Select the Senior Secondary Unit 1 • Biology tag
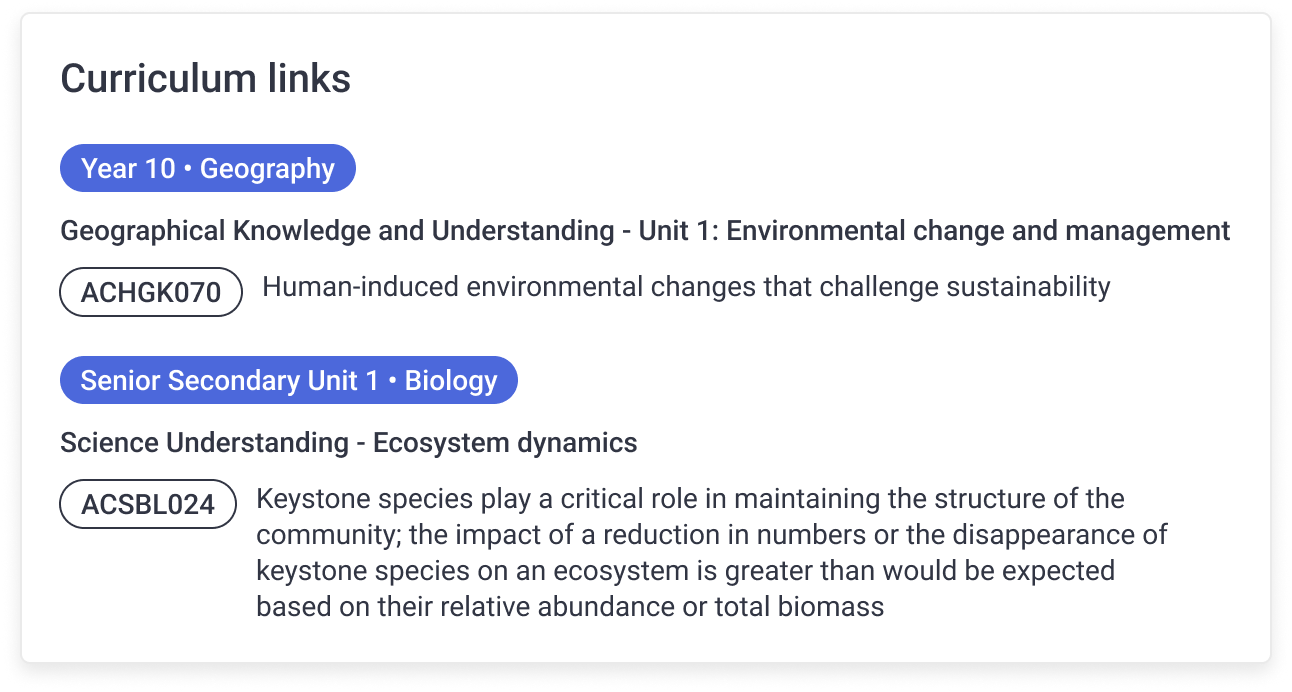The image size is (1292, 692). pyautogui.click(x=289, y=380)
